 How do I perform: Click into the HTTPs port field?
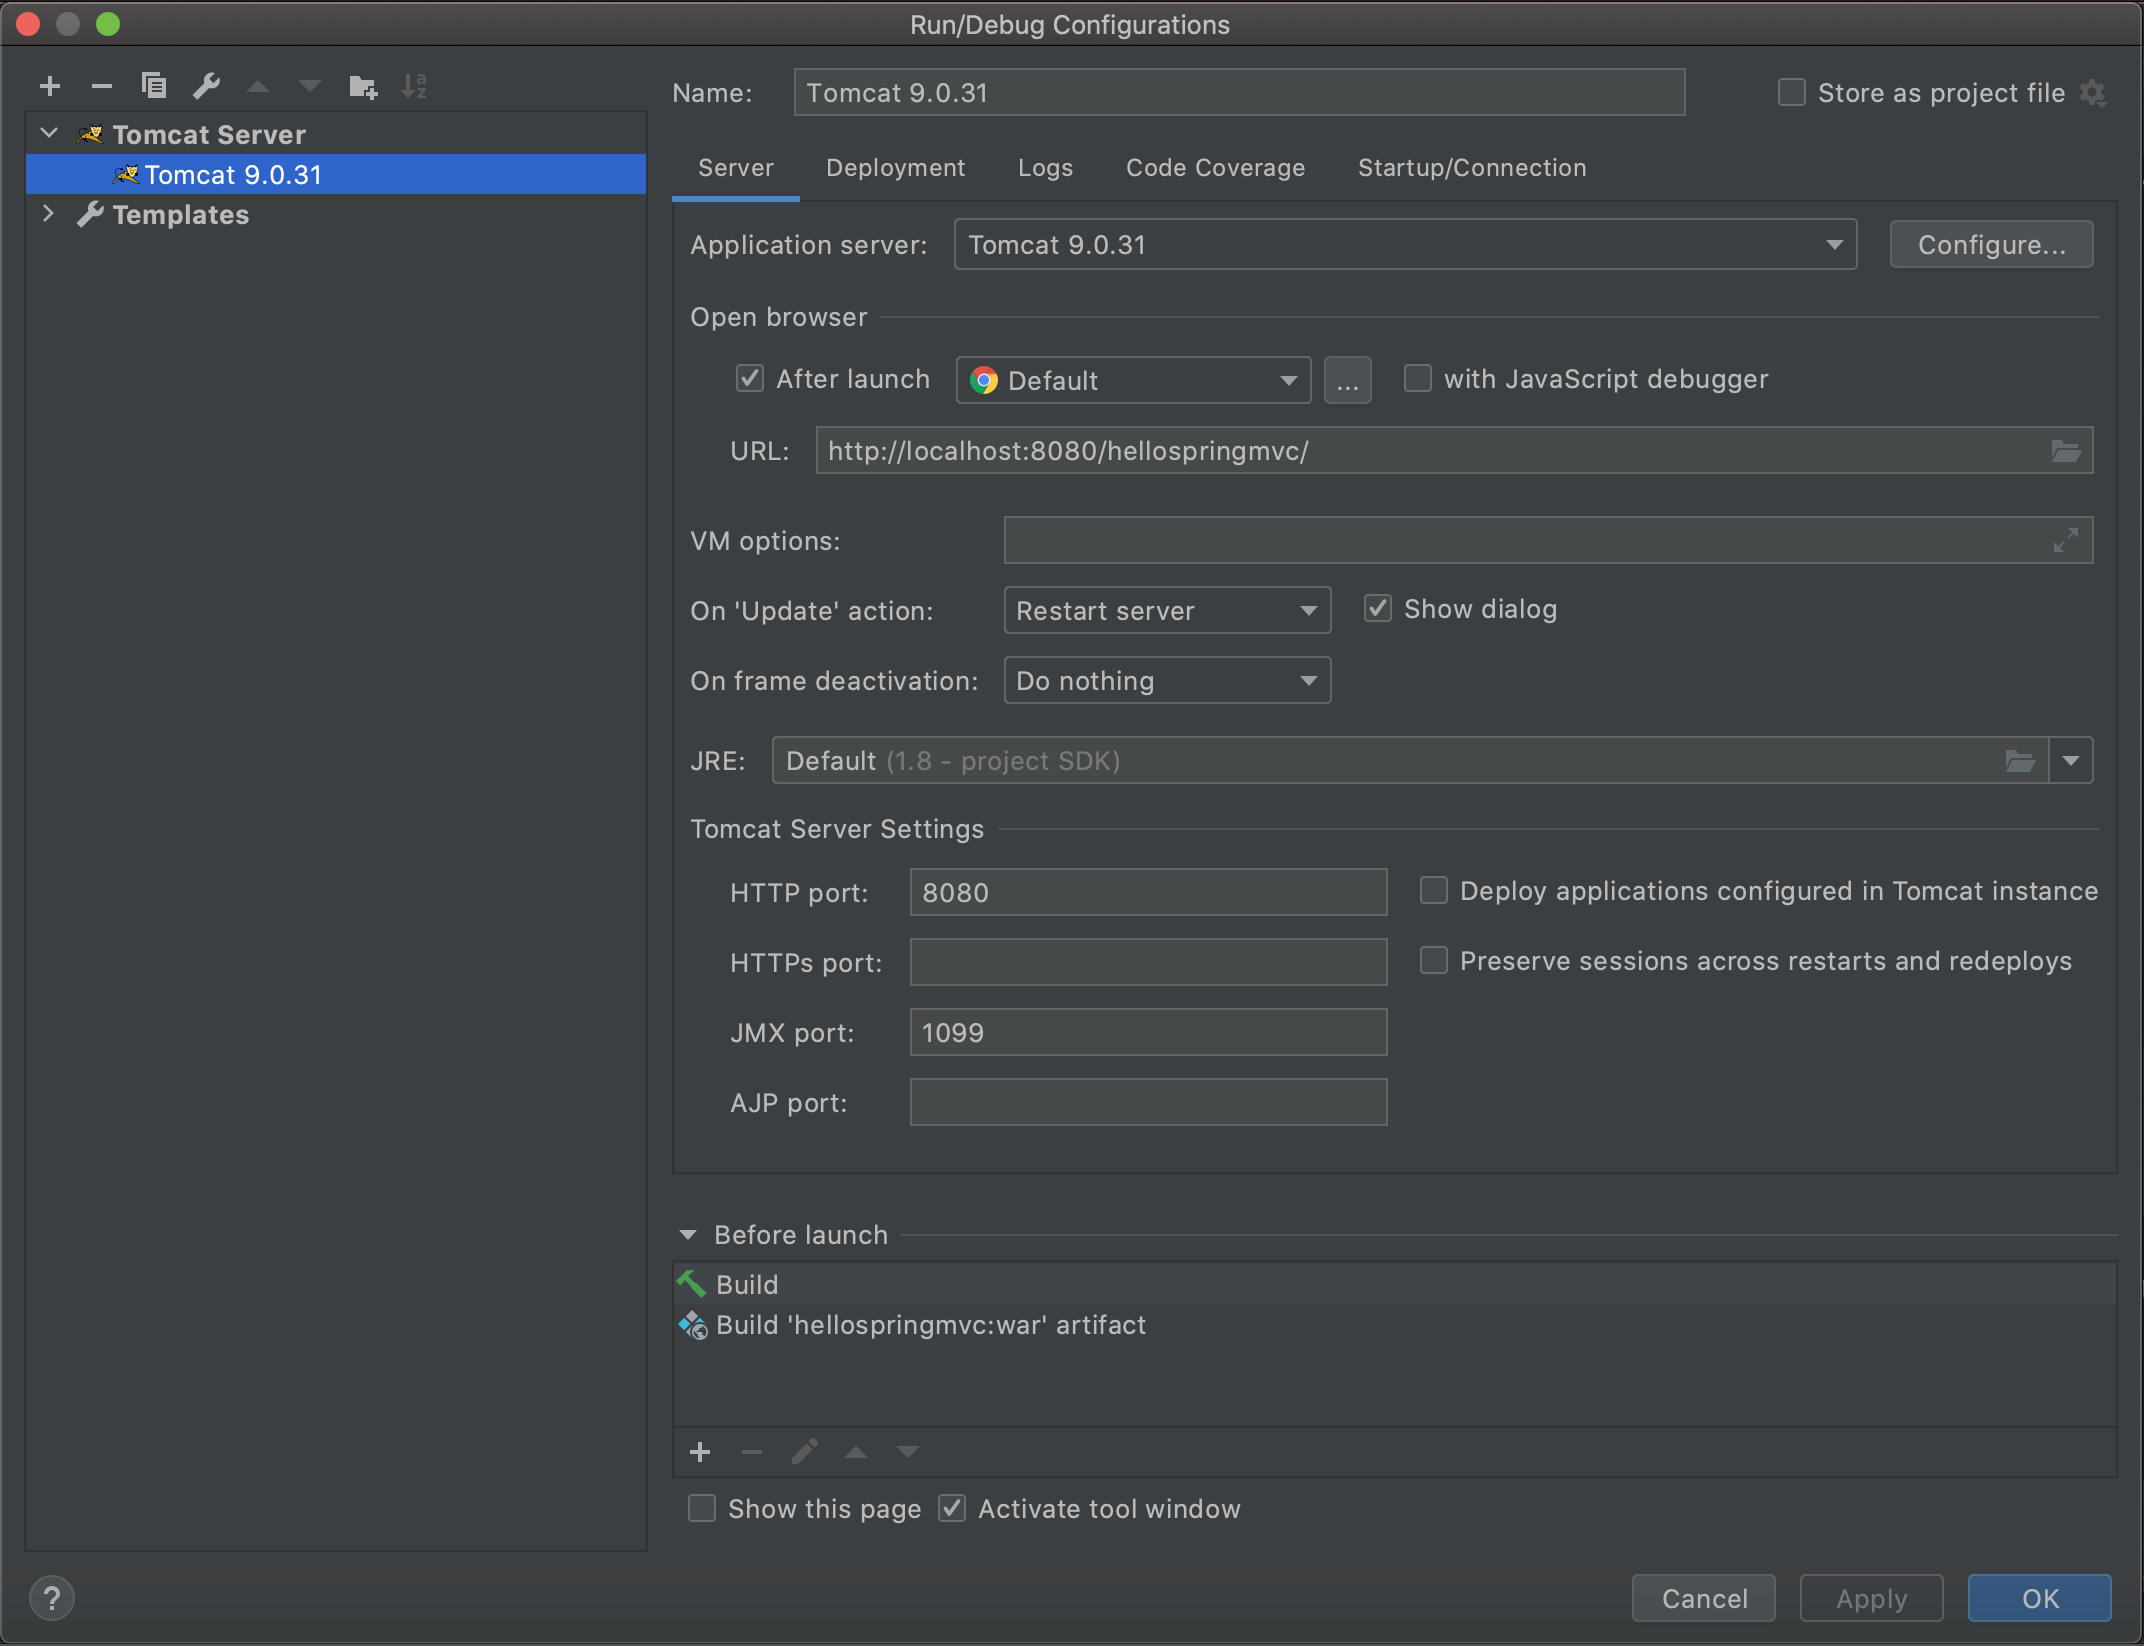pos(1148,962)
